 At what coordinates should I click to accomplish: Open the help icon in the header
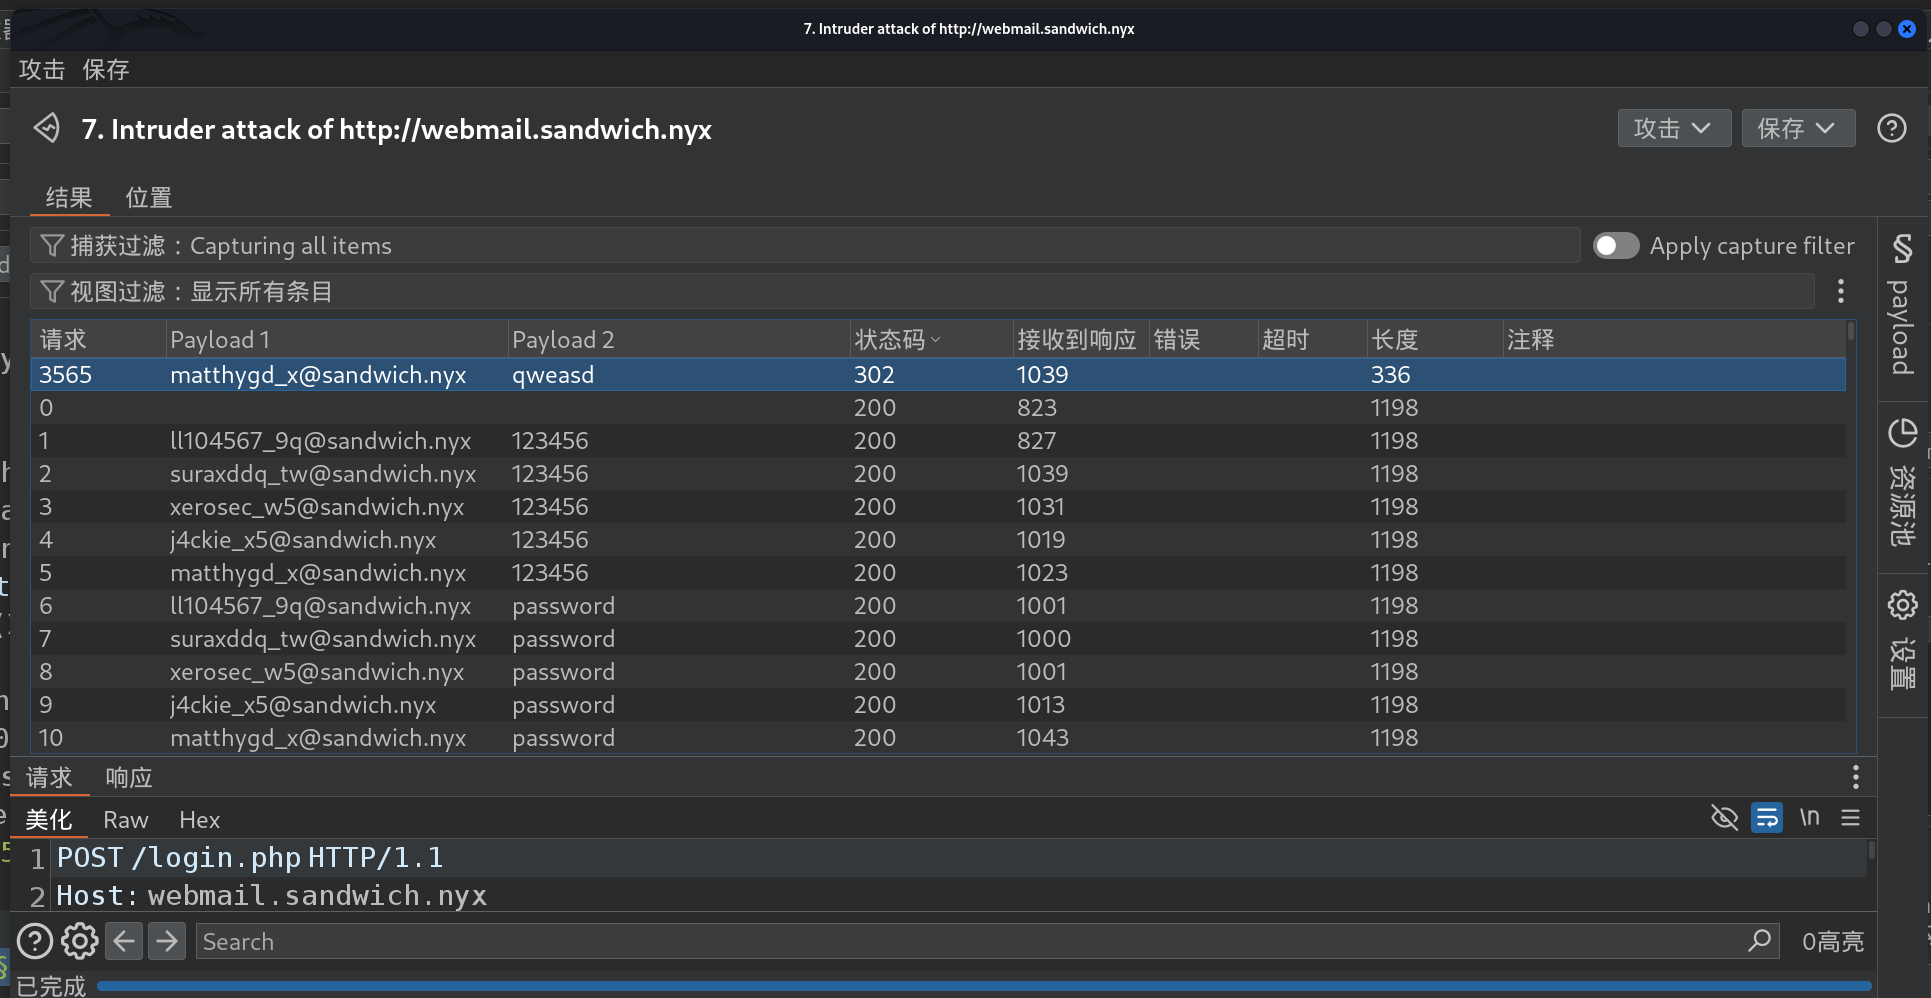pos(1891,128)
